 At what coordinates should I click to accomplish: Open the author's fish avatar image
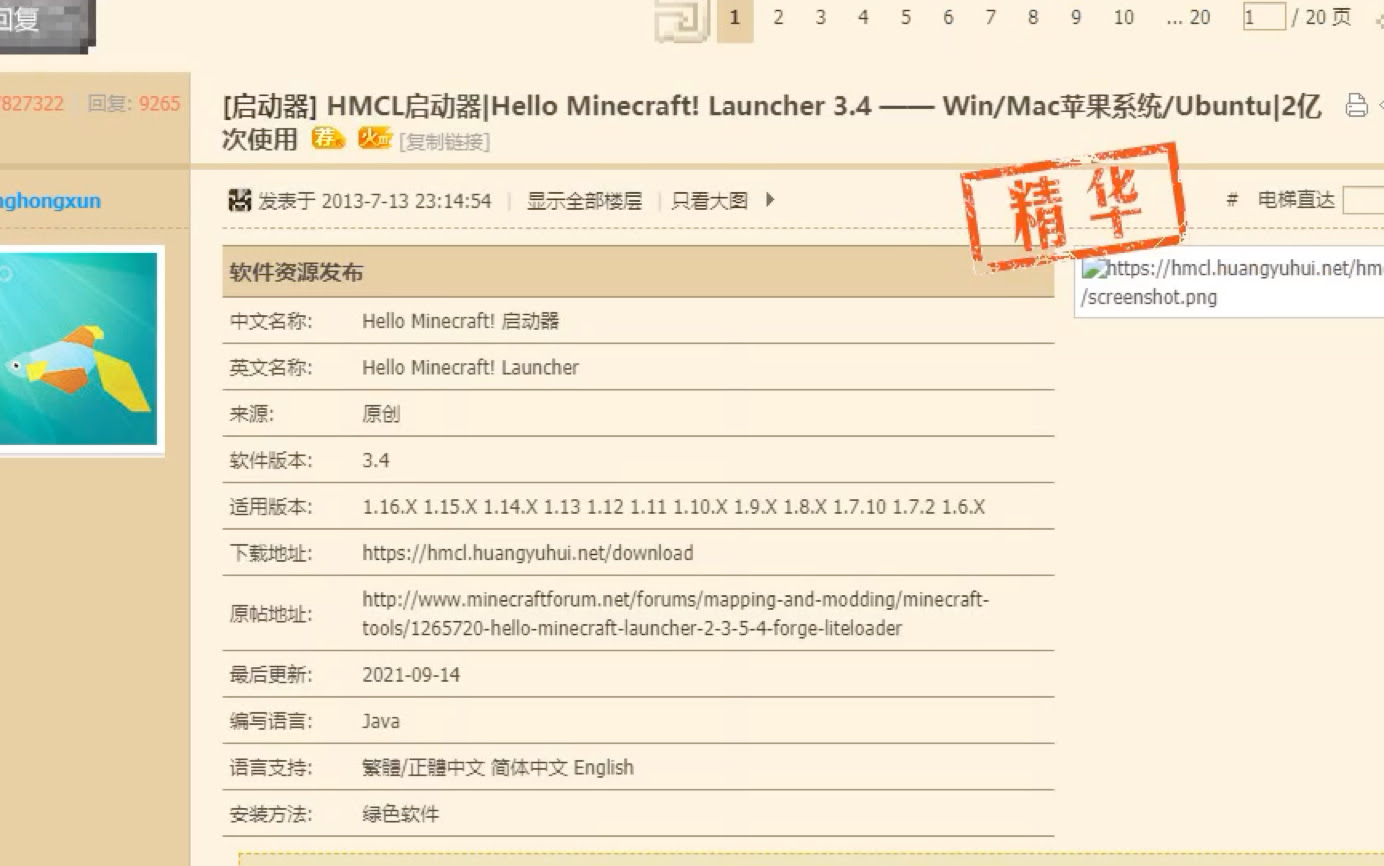tap(79, 349)
